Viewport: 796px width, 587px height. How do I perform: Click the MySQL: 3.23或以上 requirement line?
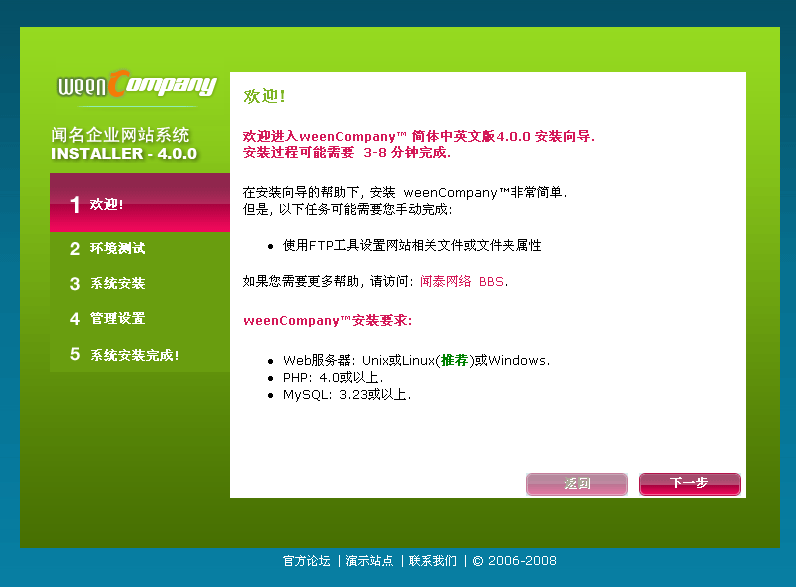(347, 395)
